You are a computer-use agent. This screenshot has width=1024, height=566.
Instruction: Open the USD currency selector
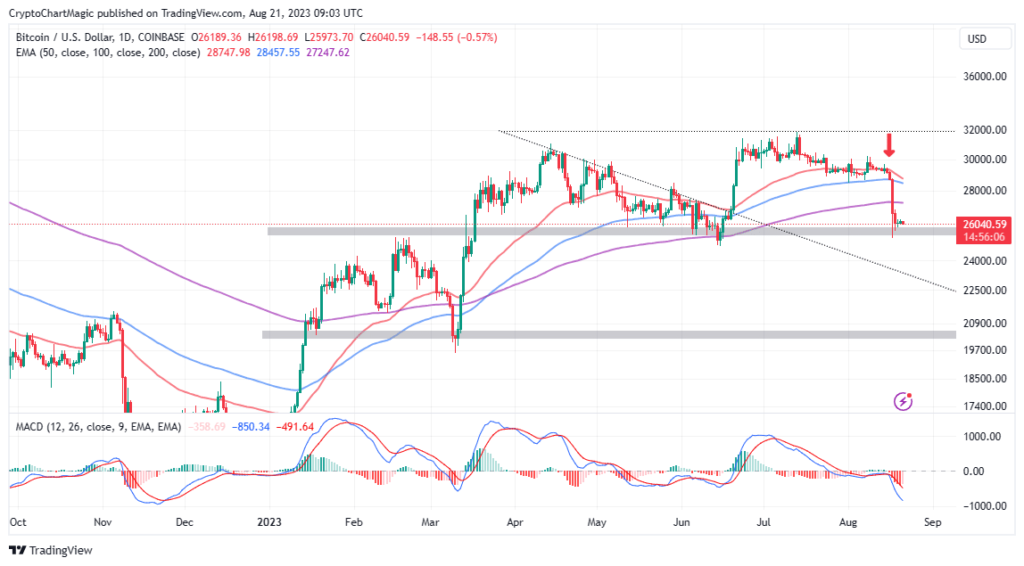click(x=976, y=38)
